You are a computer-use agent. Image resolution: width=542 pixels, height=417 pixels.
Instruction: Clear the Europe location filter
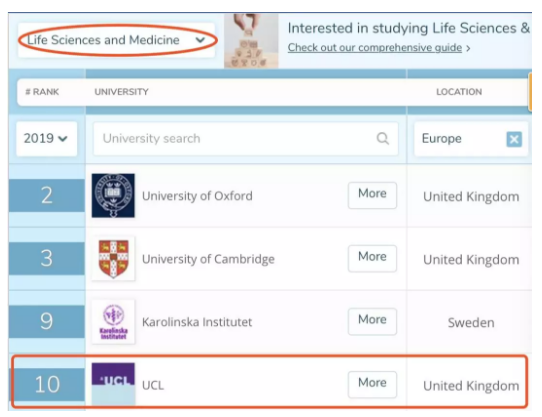514,139
